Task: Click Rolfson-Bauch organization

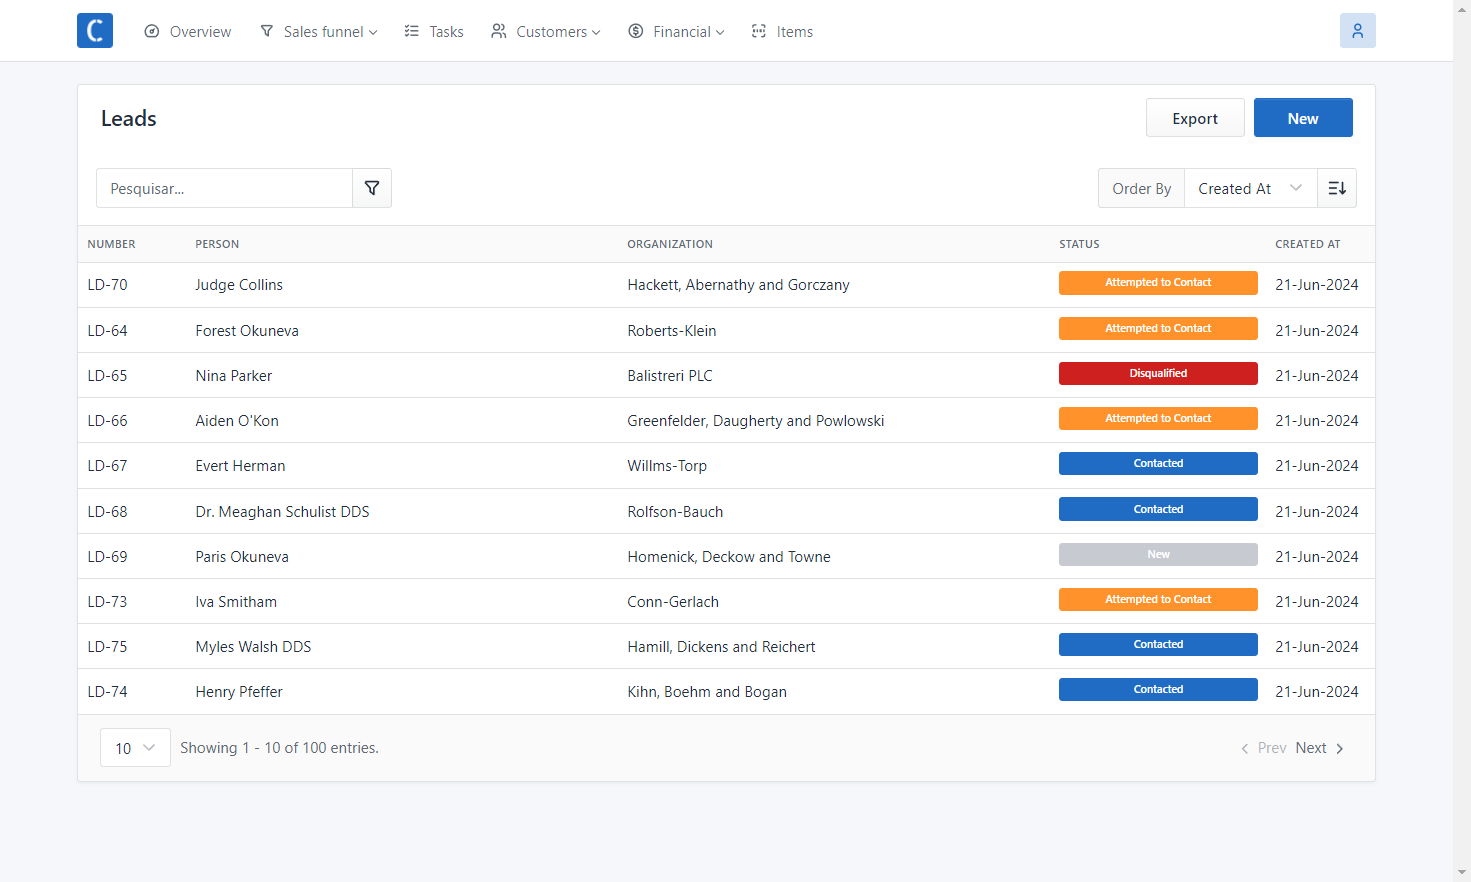Action: pos(675,512)
